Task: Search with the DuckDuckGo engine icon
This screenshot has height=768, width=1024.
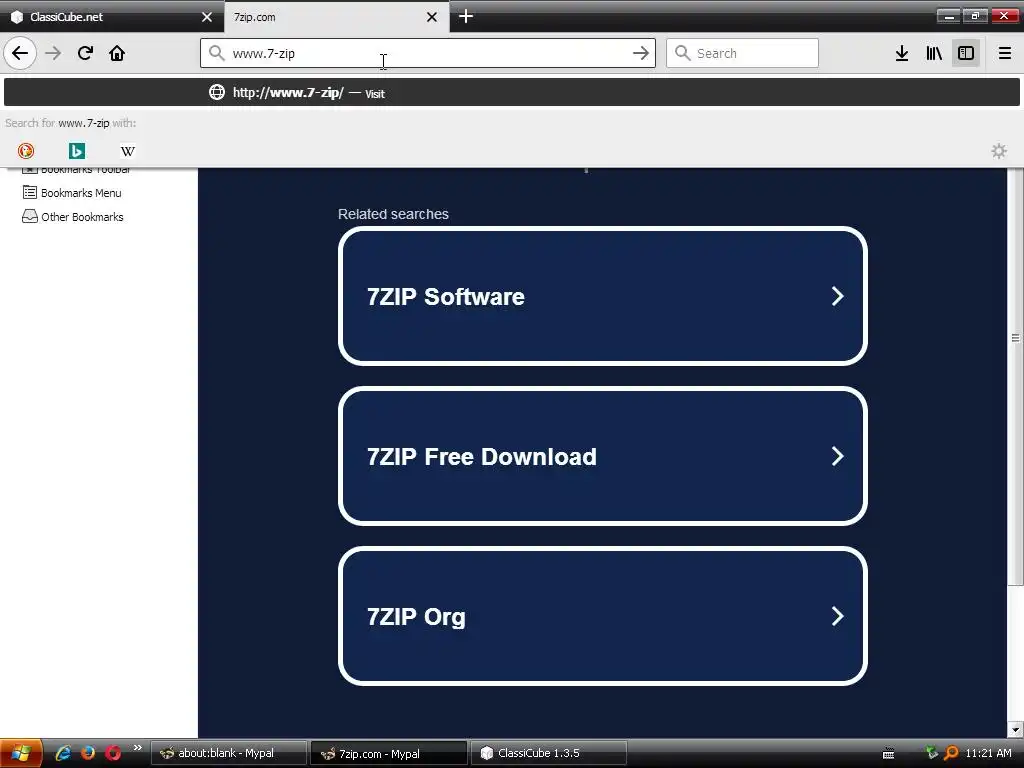Action: pos(25,151)
